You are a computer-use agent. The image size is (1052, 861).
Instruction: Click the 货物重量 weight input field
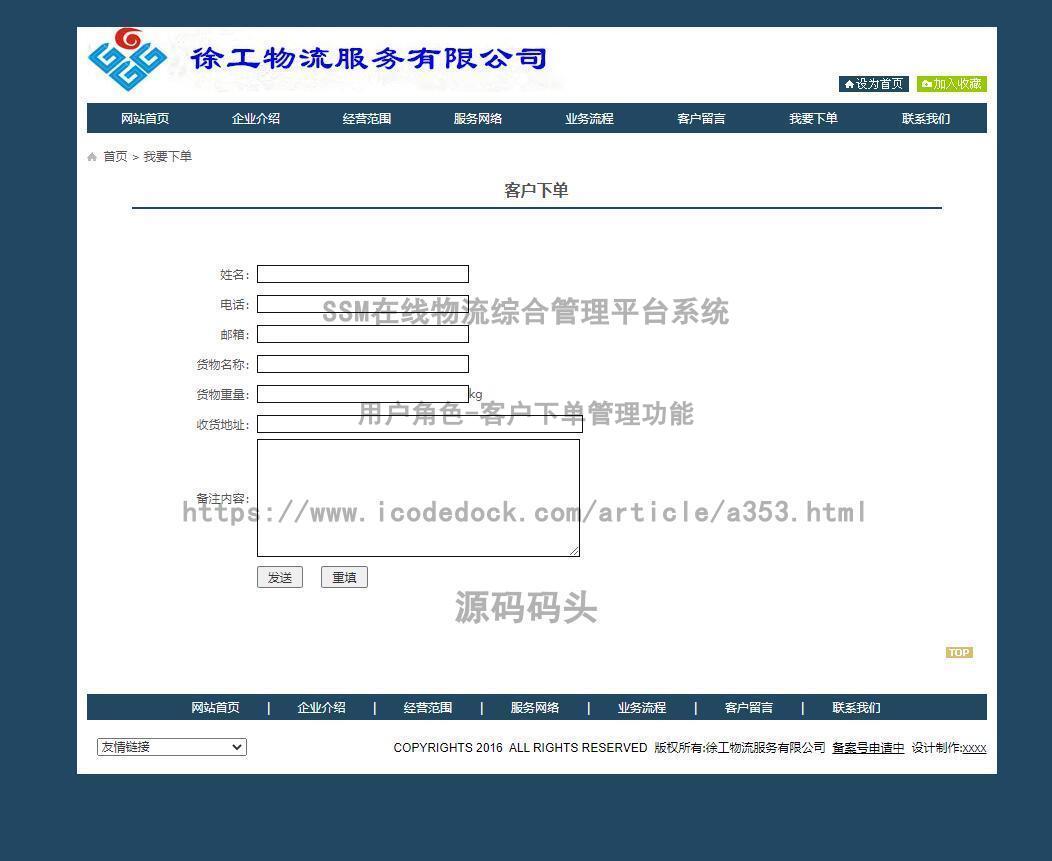(362, 394)
